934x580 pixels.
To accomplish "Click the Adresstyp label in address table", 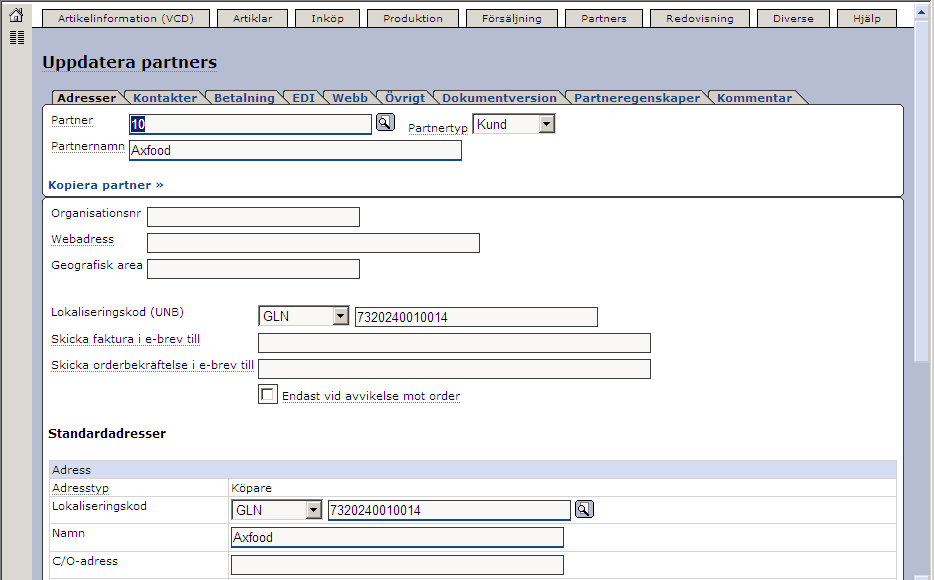I will (80, 488).
